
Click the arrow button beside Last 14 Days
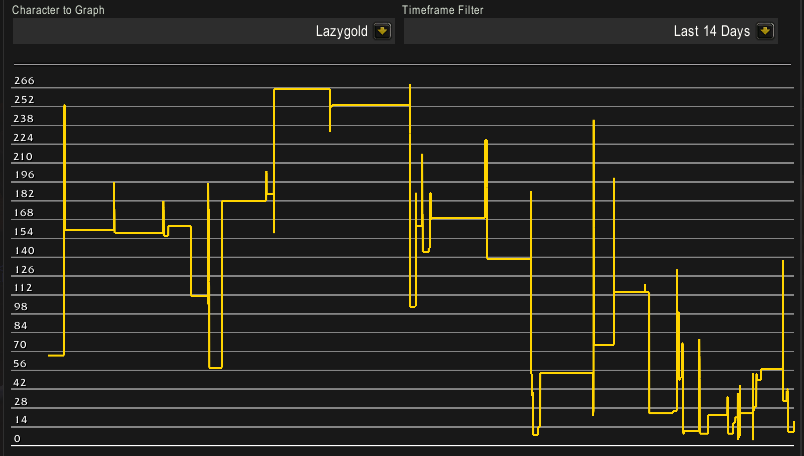pyautogui.click(x=765, y=31)
